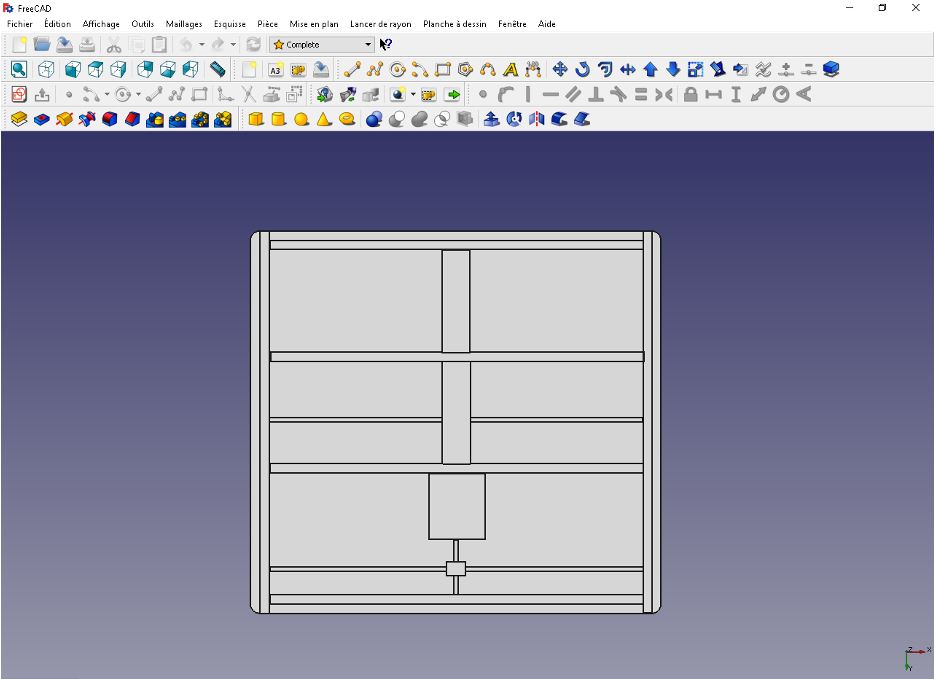
Task: Create a Part cylinder primitive
Action: [x=278, y=119]
